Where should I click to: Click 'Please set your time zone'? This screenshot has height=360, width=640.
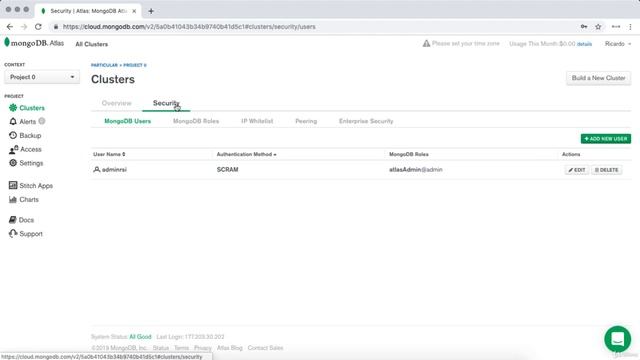pos(466,43)
